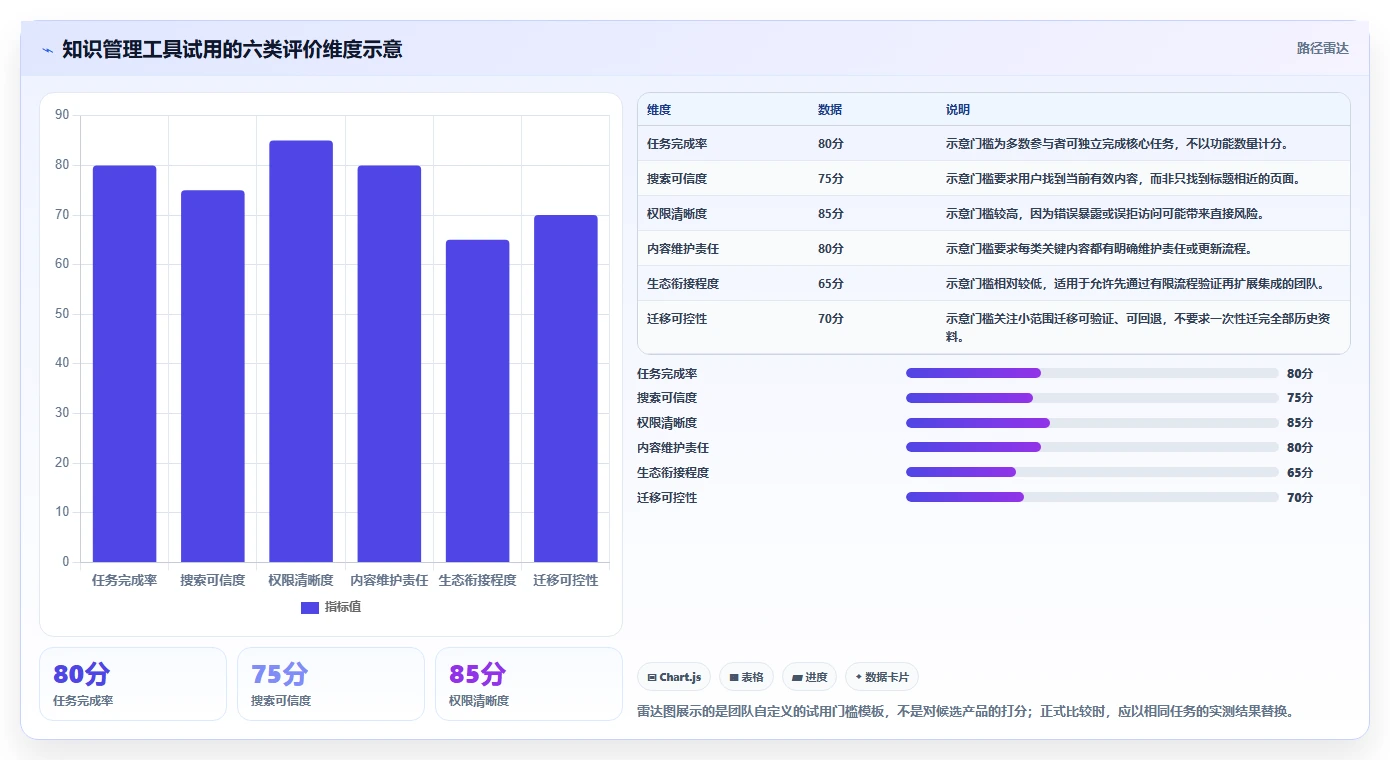Image resolution: width=1390 pixels, height=760 pixels.
Task: Open the 85分 权限清晰度 data card
Action: [x=529, y=684]
